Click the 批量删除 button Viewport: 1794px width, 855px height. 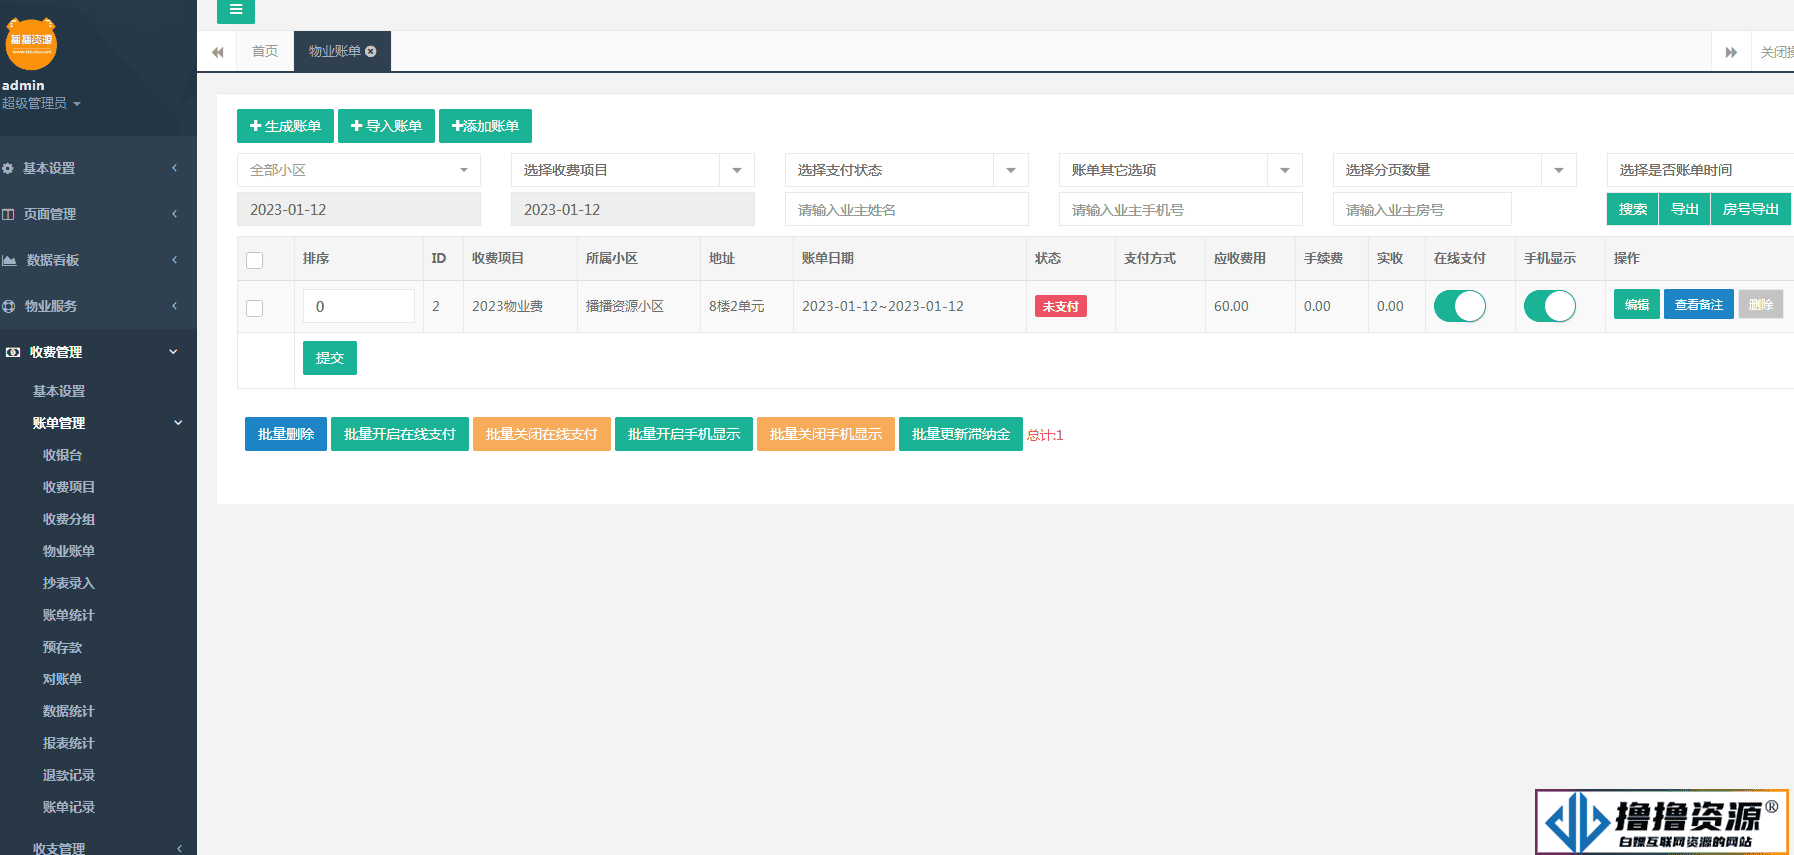(286, 434)
